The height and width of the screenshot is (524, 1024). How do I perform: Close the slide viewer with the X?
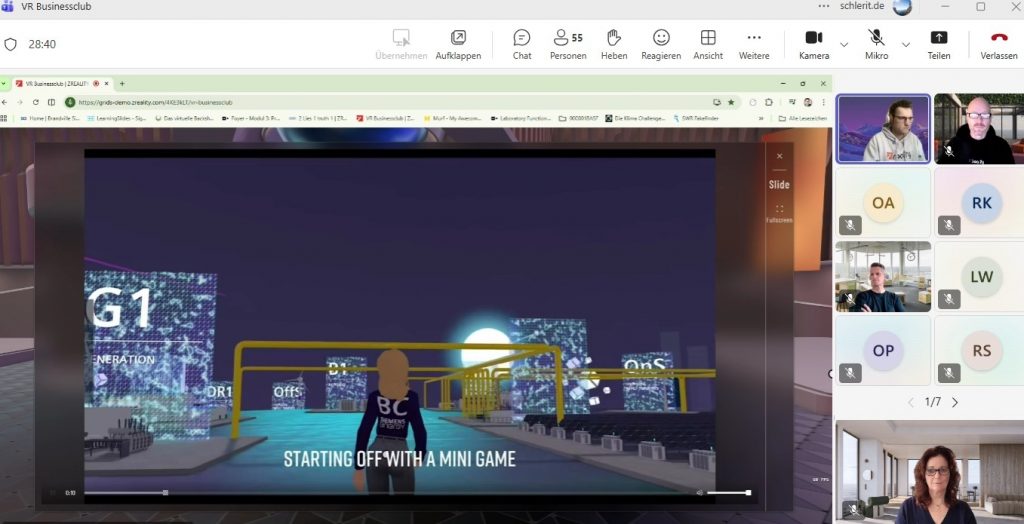(x=780, y=156)
